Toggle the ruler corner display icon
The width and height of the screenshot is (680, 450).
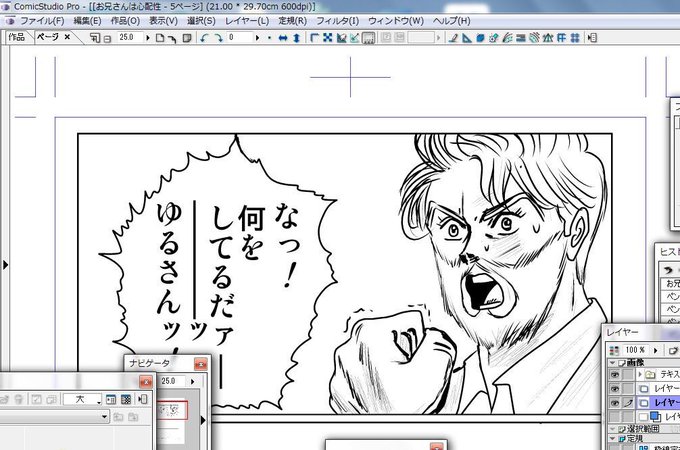pyautogui.click(x=314, y=38)
